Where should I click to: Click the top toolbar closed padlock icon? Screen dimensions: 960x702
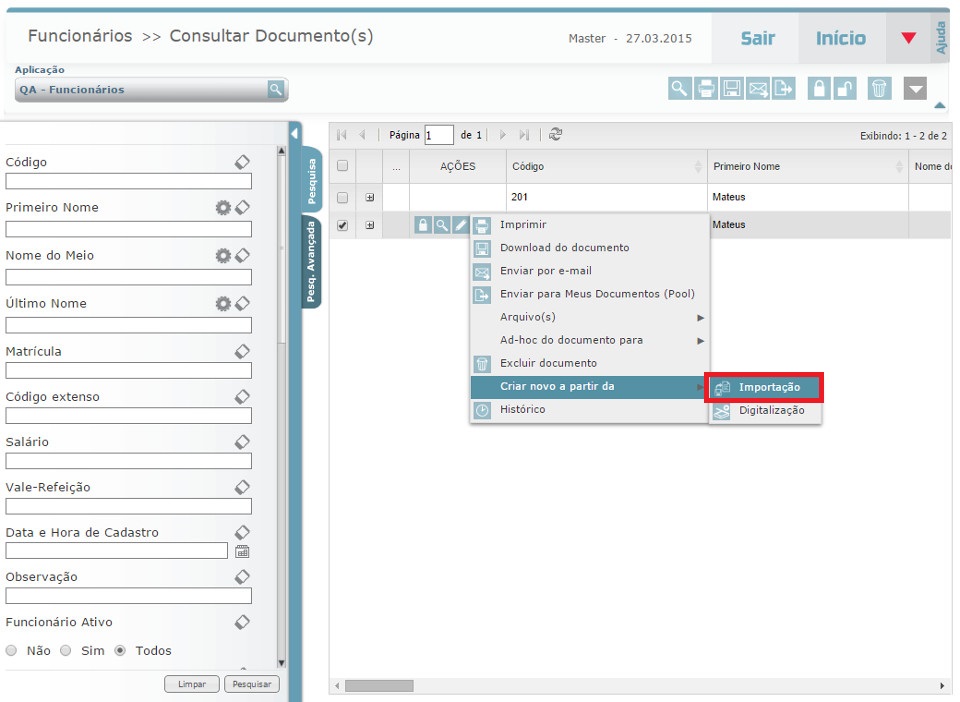point(820,89)
